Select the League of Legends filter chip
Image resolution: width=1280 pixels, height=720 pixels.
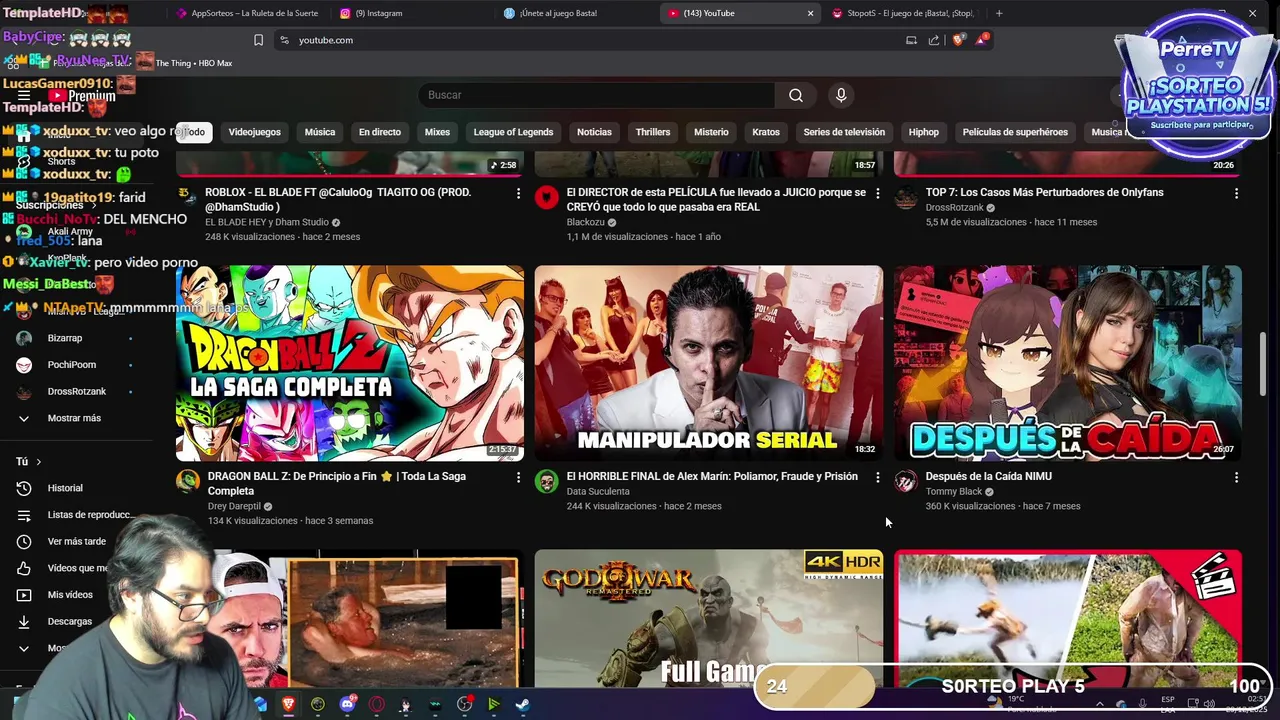tap(513, 132)
